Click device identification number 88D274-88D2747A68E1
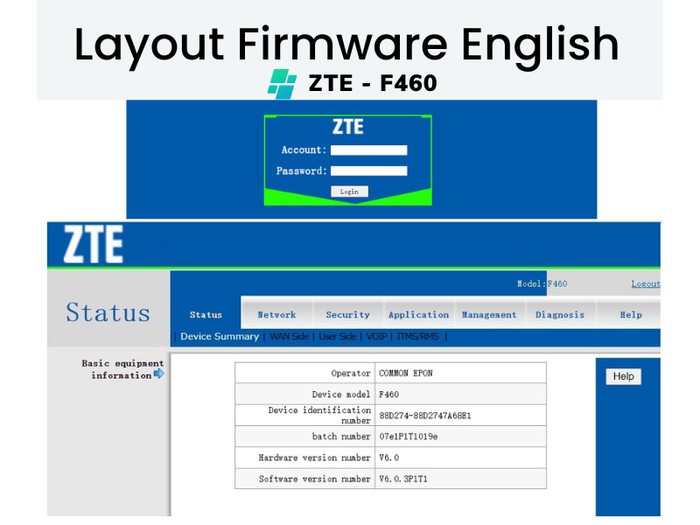 tap(425, 416)
